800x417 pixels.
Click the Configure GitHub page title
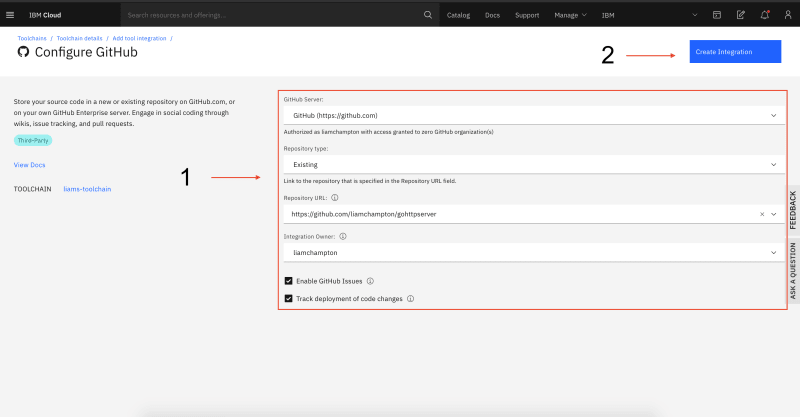[x=86, y=52]
